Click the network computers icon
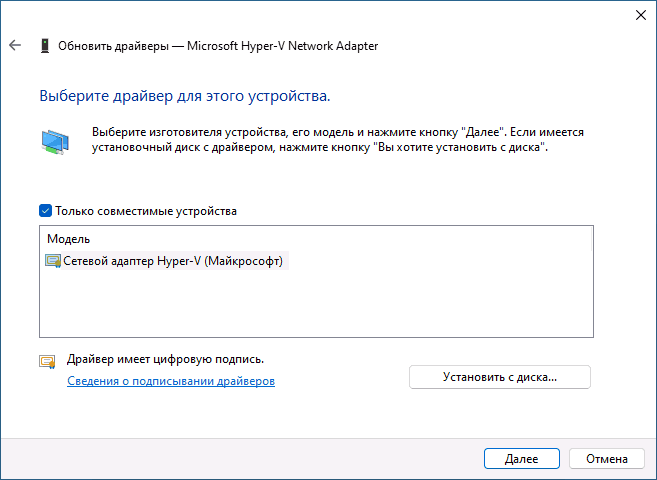This screenshot has width=657, height=480. [x=55, y=142]
